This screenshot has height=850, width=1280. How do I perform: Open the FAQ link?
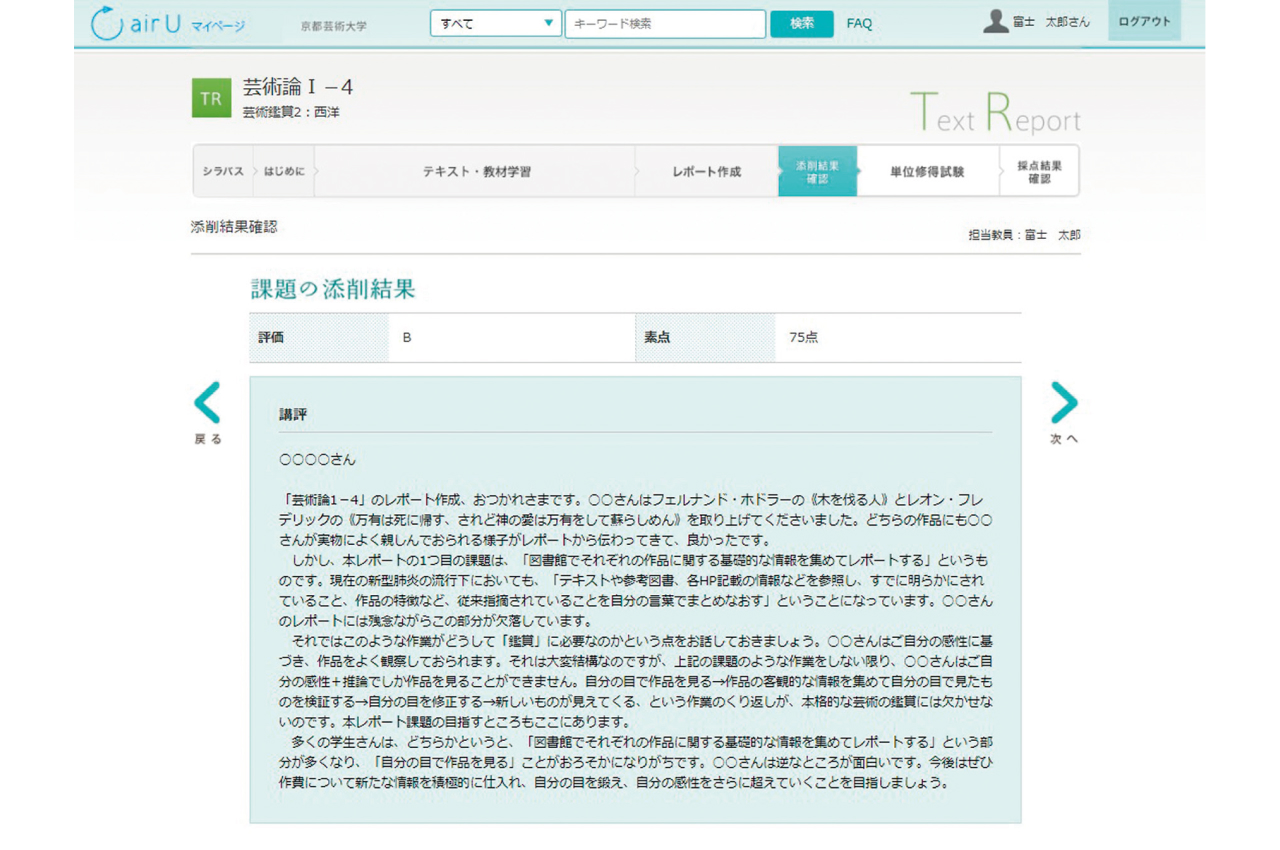coord(859,24)
